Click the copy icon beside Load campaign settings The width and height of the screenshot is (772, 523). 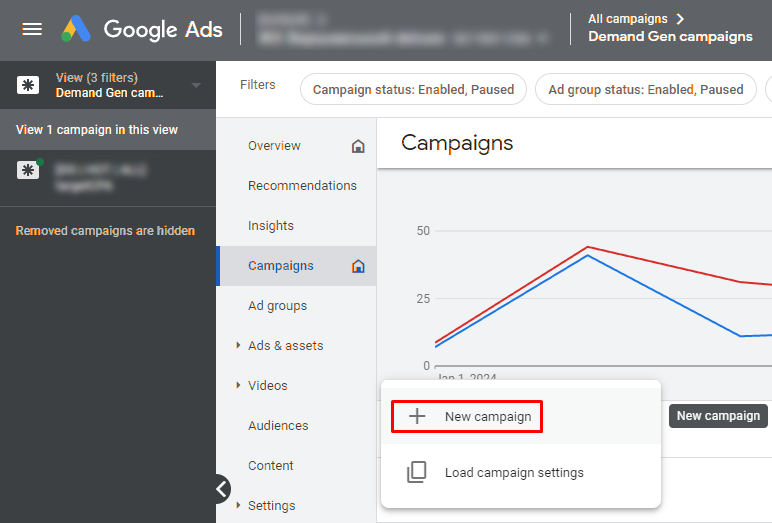pos(417,472)
